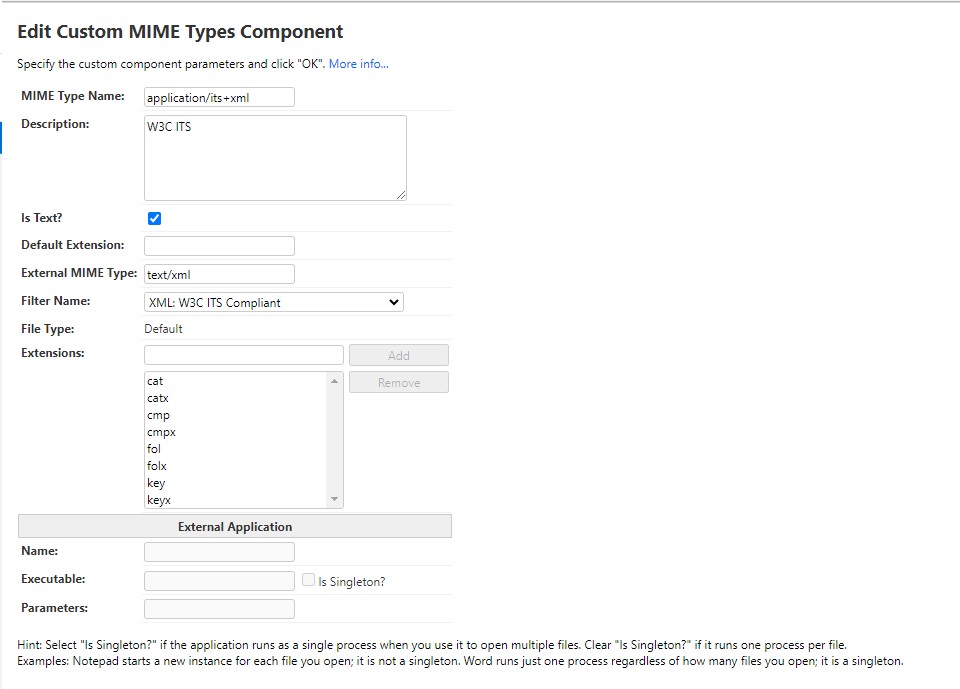
Task: Click the Add button for extensions
Action: pyautogui.click(x=398, y=354)
